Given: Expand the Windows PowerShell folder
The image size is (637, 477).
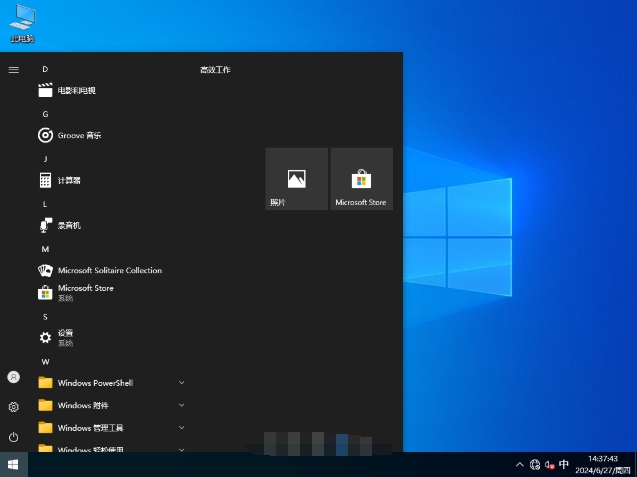Looking at the screenshot, I should [x=95, y=382].
